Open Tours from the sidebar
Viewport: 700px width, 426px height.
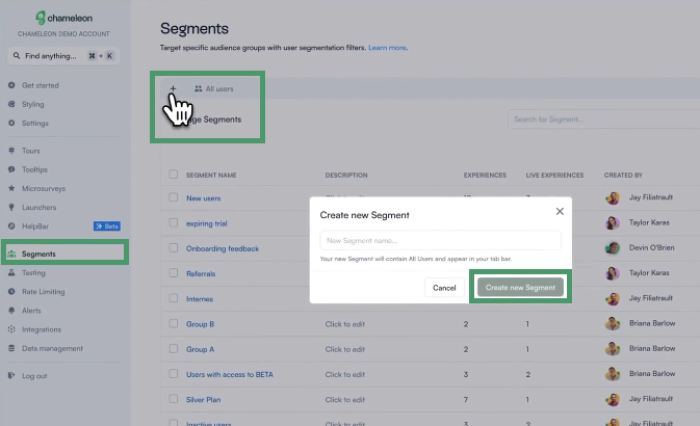click(x=34, y=150)
